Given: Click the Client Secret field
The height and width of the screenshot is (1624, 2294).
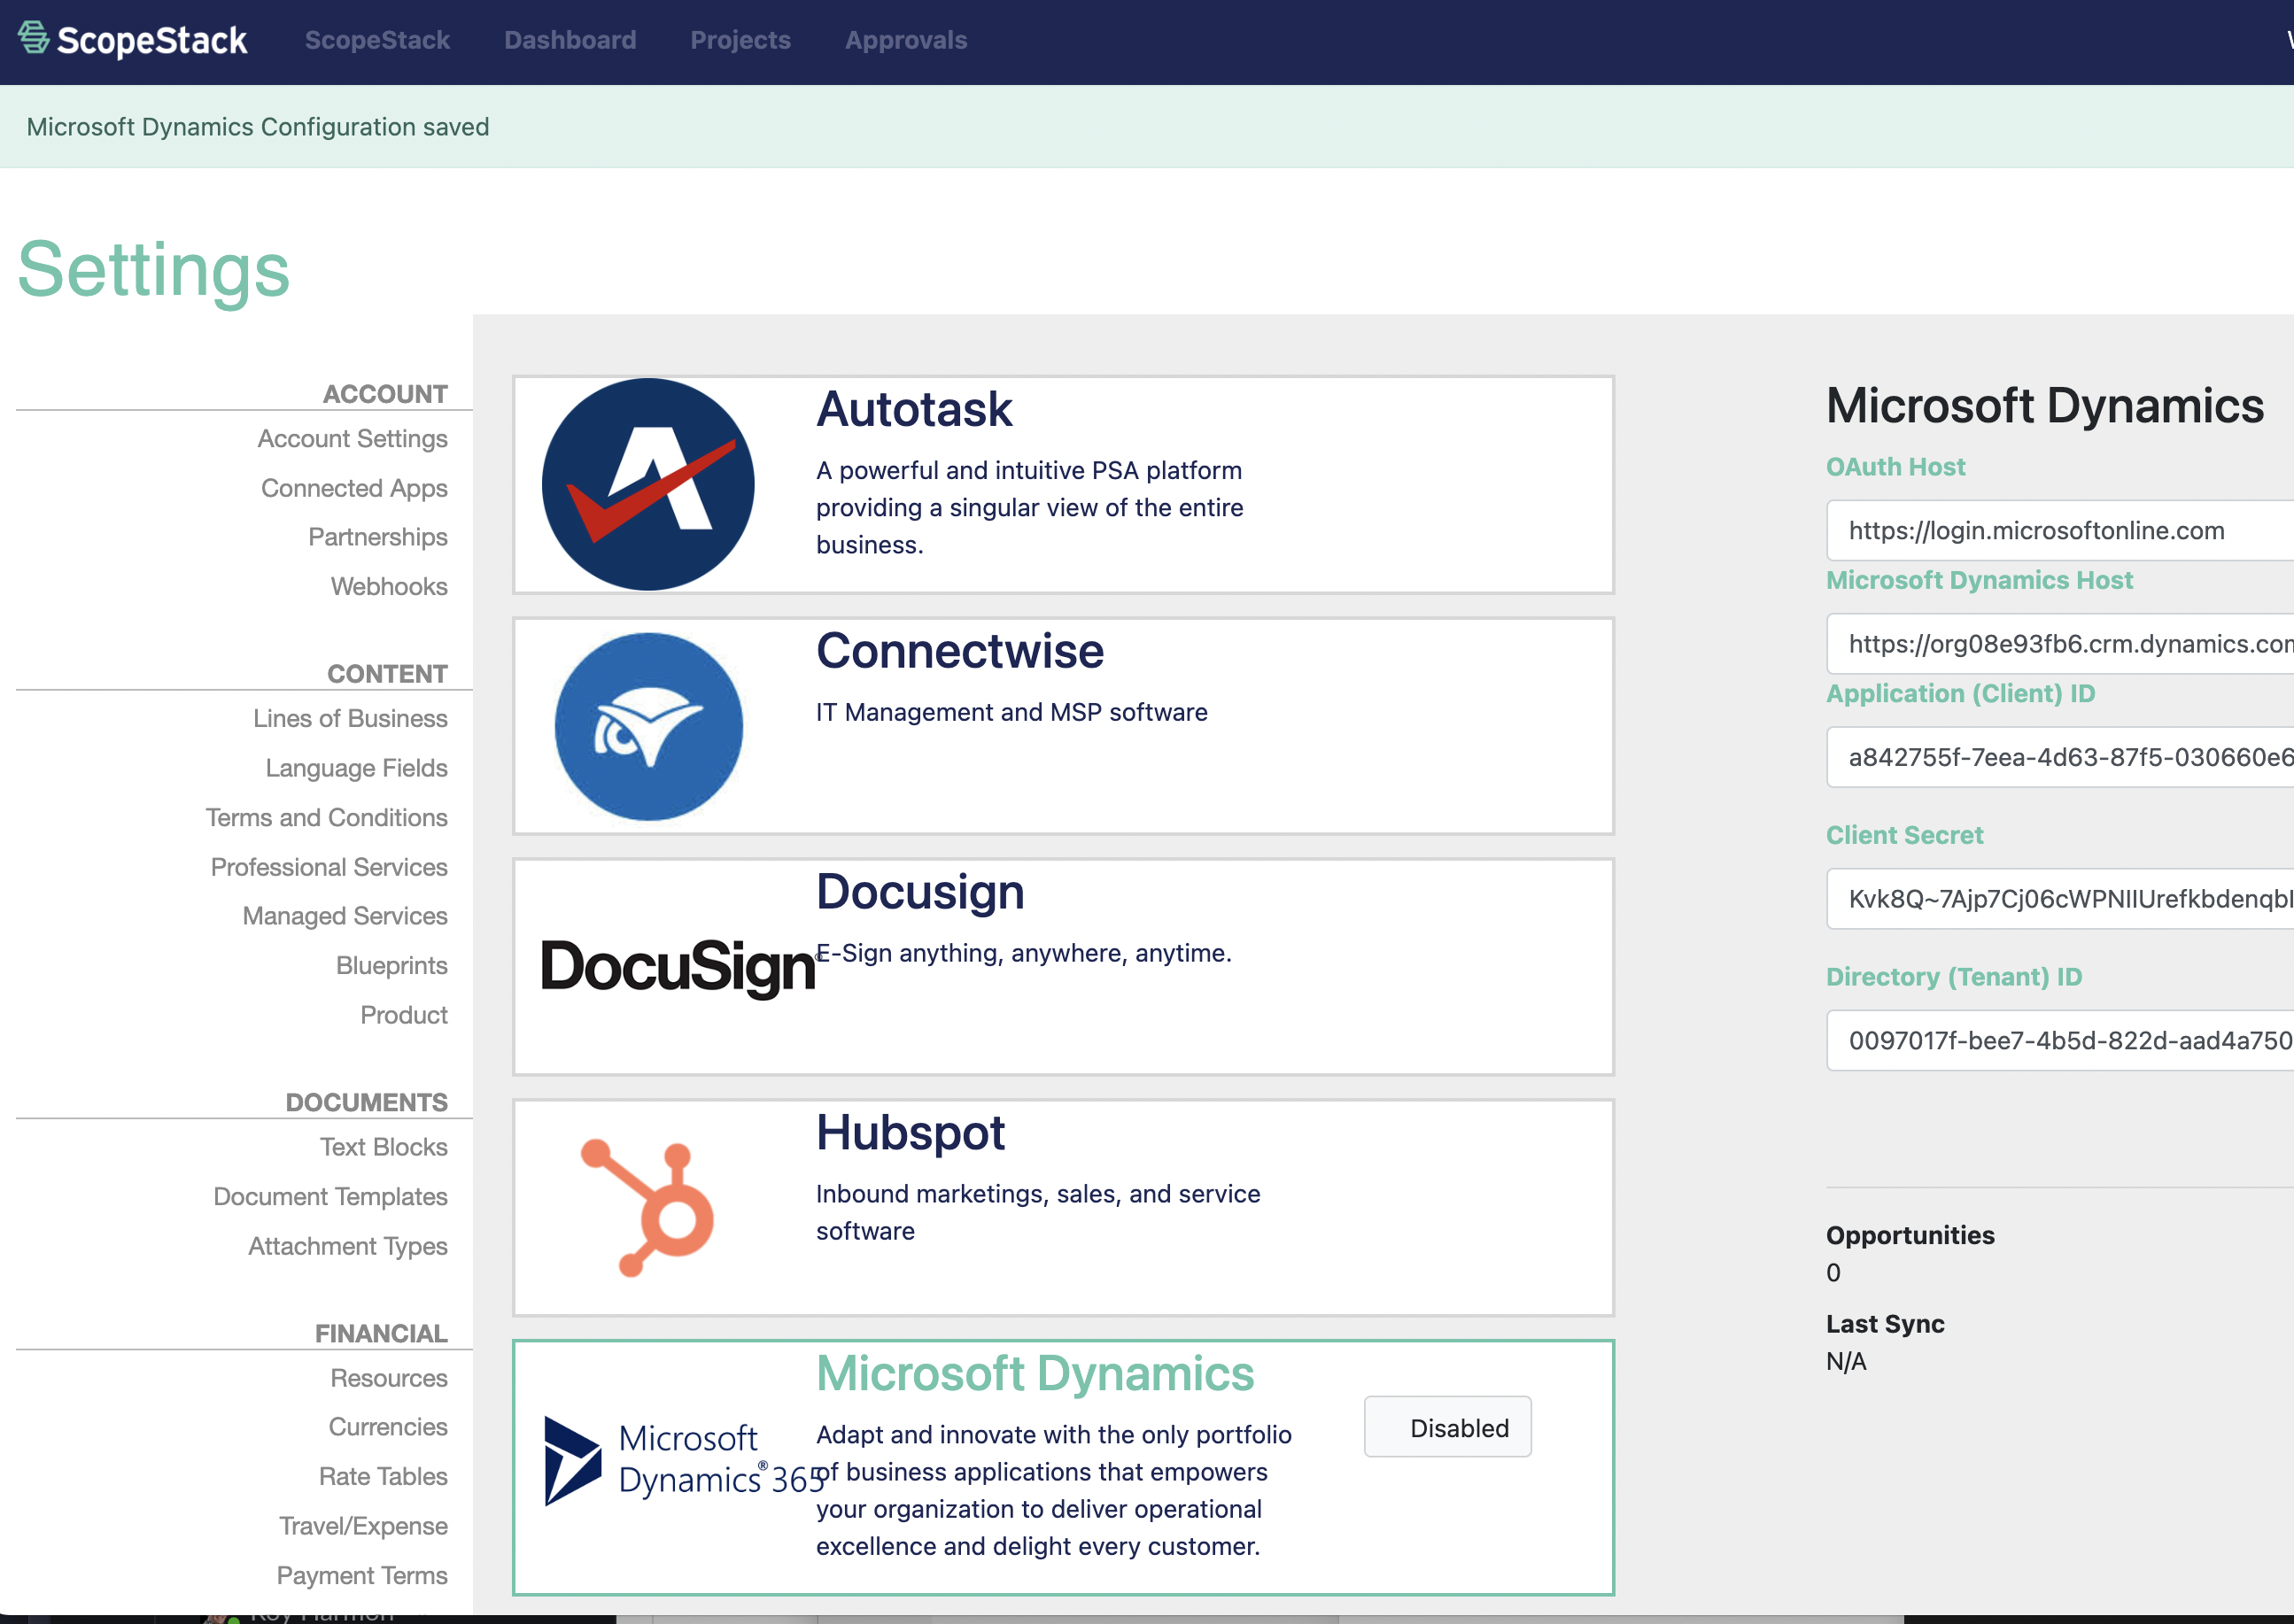Looking at the screenshot, I should pyautogui.click(x=2060, y=899).
